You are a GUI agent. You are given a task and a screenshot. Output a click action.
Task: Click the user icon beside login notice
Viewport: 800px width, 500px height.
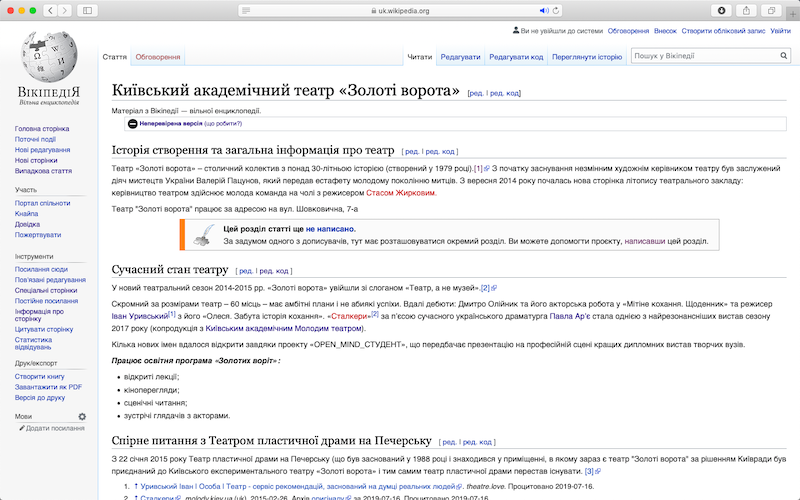click(516, 31)
